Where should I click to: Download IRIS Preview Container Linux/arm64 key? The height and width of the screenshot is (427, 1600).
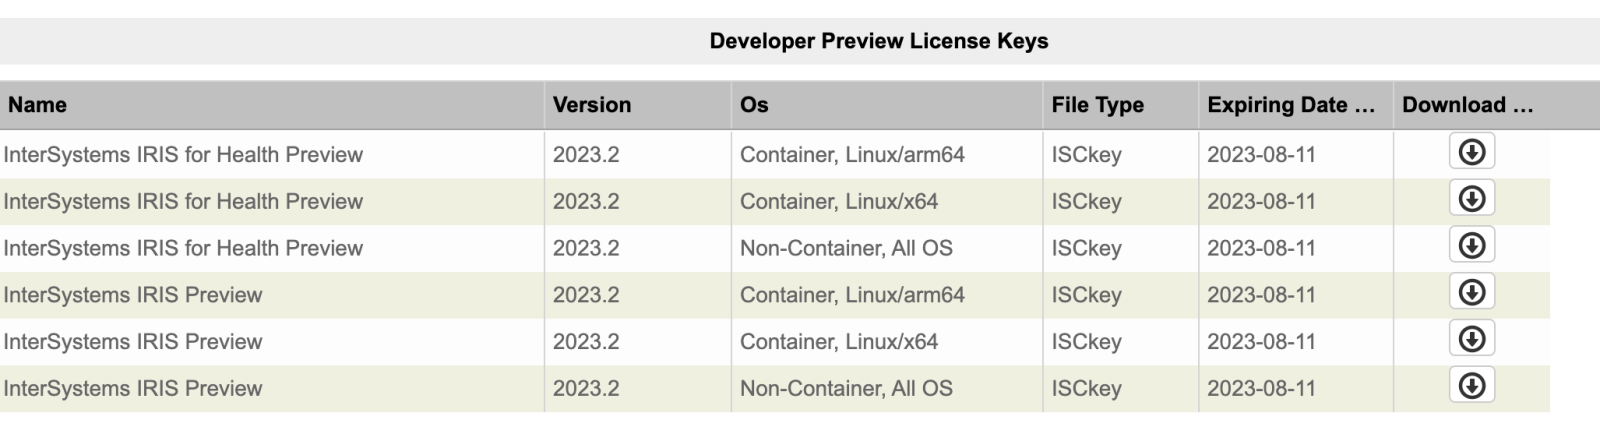coord(1471,293)
